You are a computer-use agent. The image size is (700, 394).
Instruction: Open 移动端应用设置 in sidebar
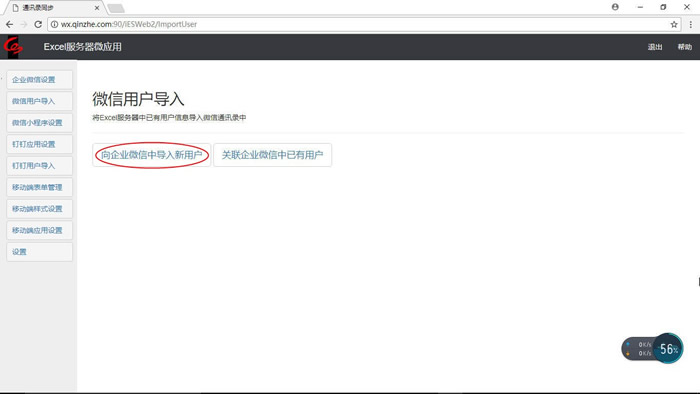click(39, 230)
